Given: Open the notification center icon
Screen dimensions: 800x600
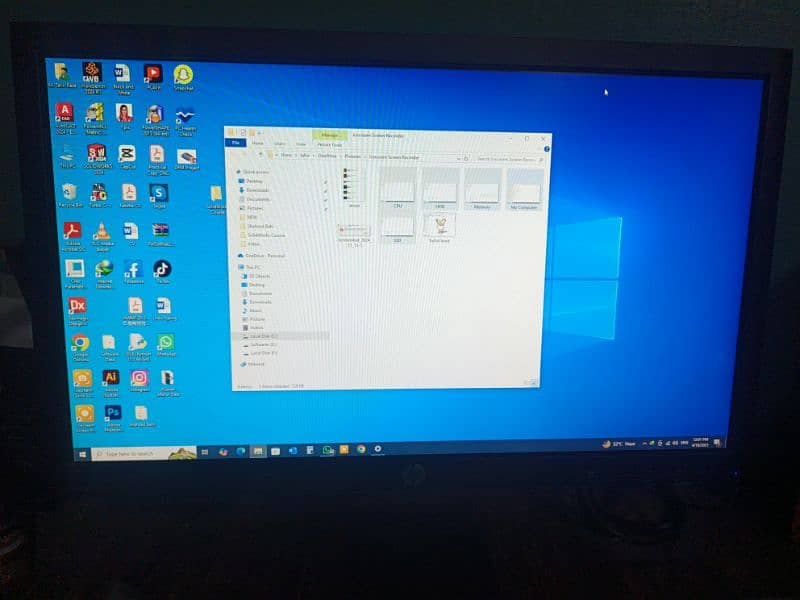Looking at the screenshot, I should point(718,442).
